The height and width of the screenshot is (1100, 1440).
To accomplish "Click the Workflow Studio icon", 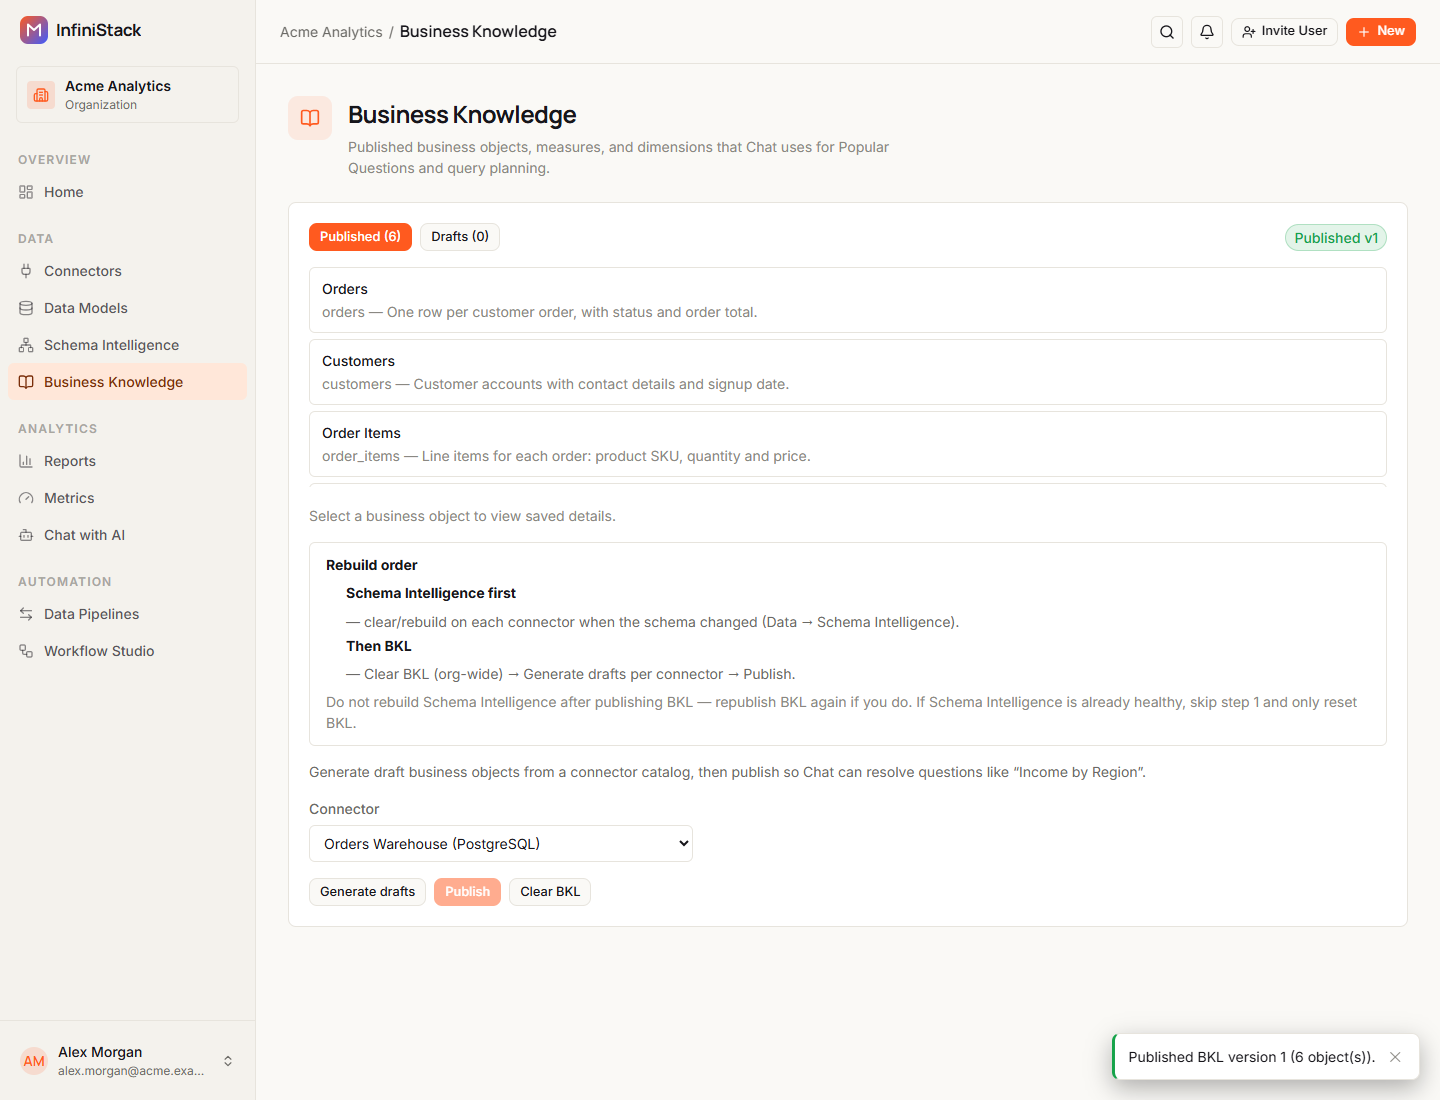I will 26,651.
